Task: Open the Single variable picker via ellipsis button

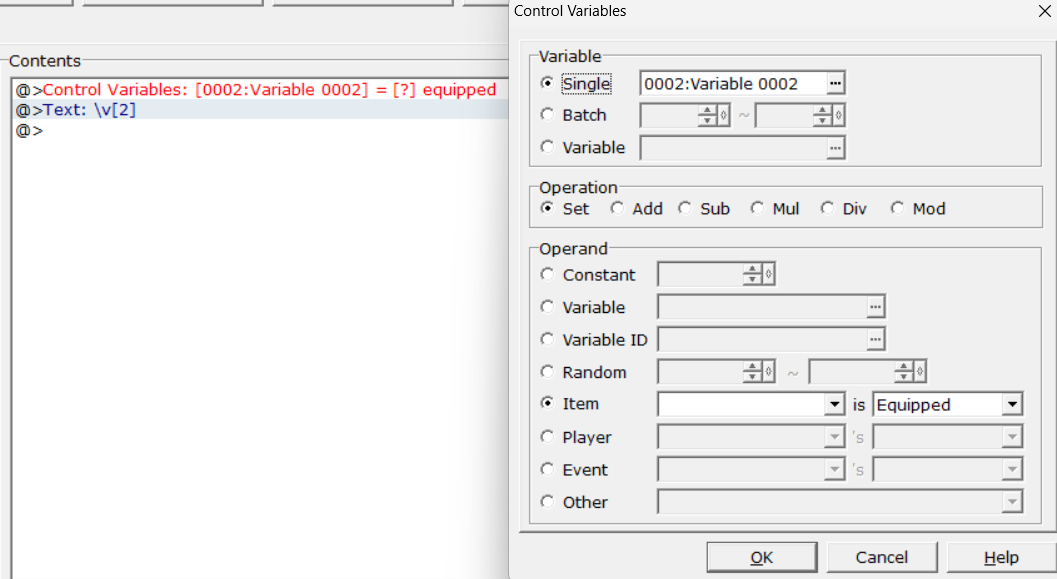Action: point(836,83)
